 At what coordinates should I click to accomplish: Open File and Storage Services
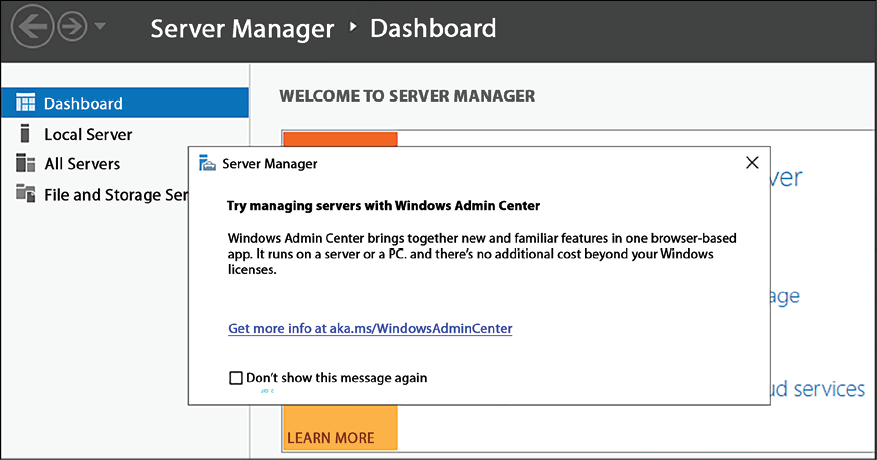coord(116,195)
